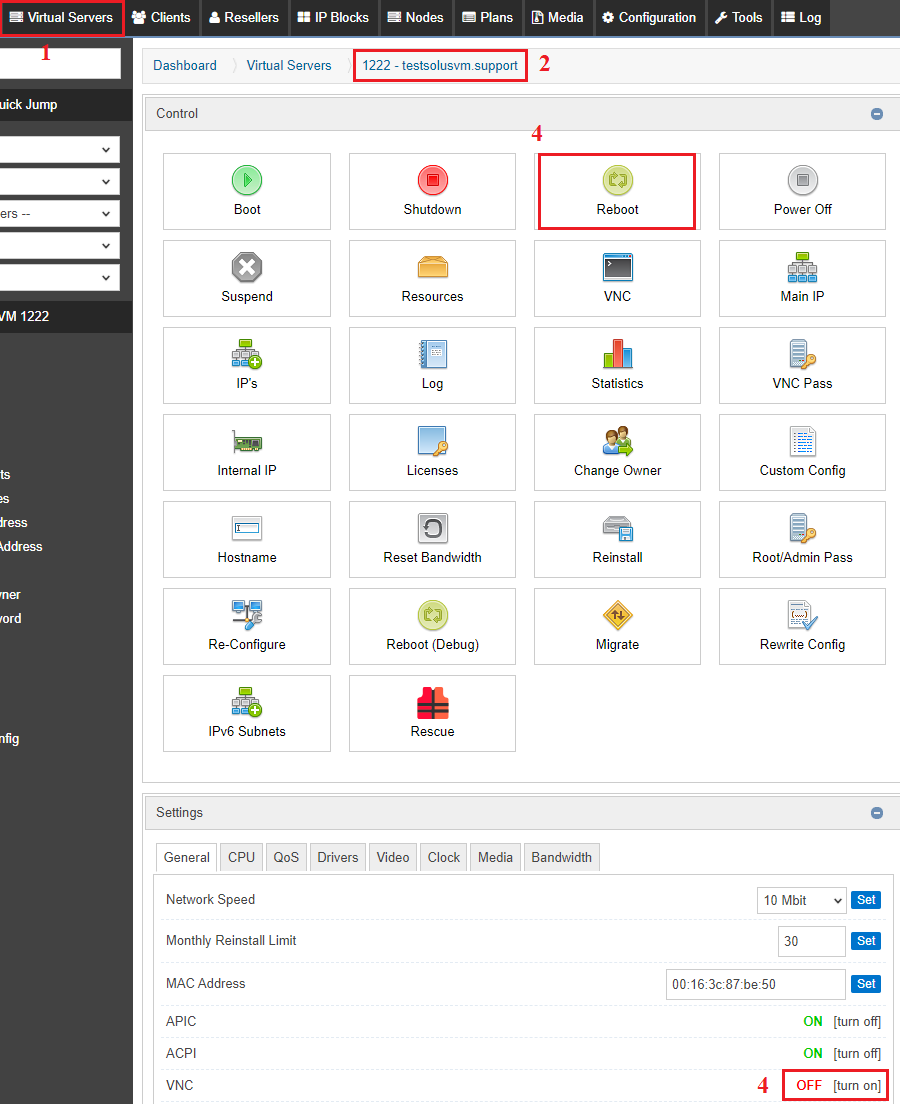This screenshot has width=900, height=1104.
Task: Click Set for Monthly Reinstall Limit
Action: click(866, 941)
